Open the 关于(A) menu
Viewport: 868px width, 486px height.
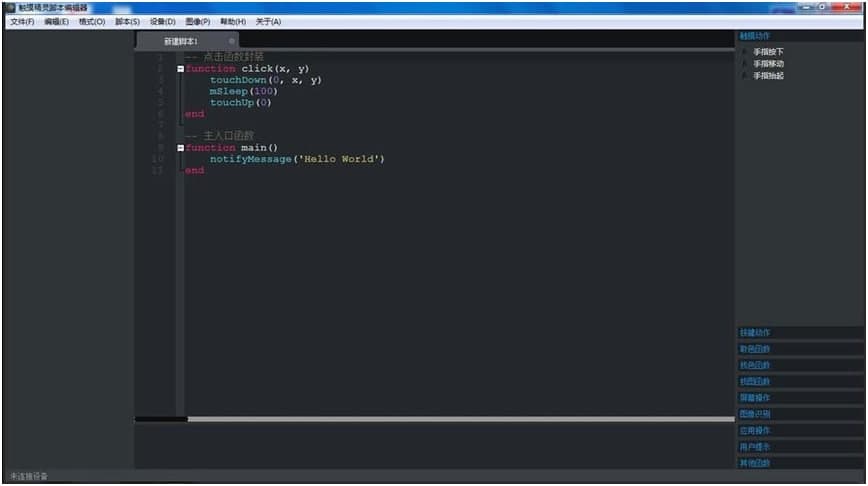(x=268, y=22)
